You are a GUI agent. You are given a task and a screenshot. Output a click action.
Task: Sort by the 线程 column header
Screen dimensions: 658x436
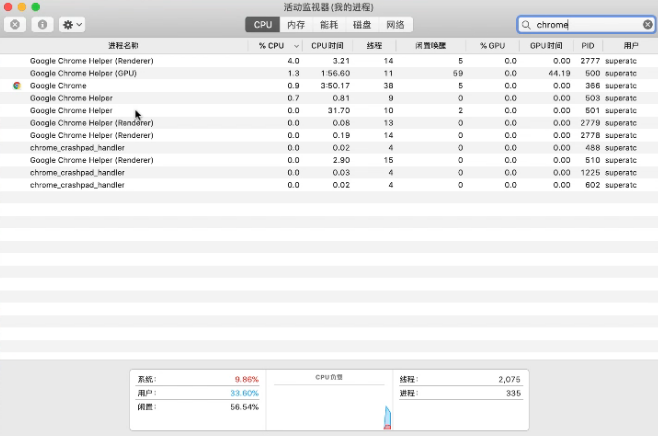[374, 46]
